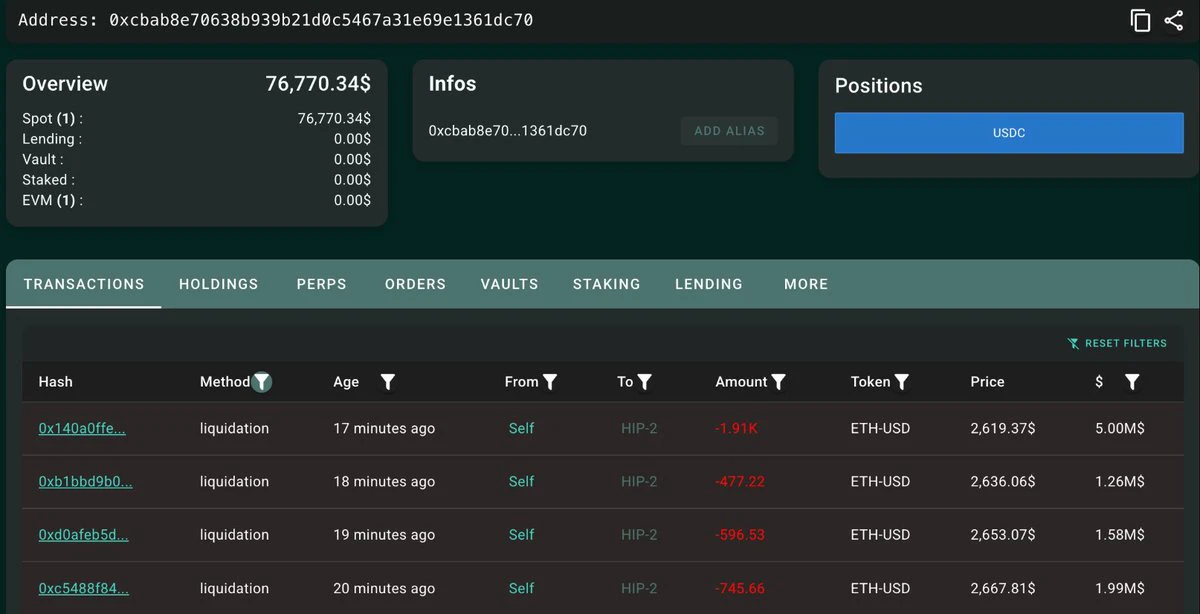Click Self in the 18 minutes ago row
This screenshot has width=1200, height=614.
[x=521, y=481]
